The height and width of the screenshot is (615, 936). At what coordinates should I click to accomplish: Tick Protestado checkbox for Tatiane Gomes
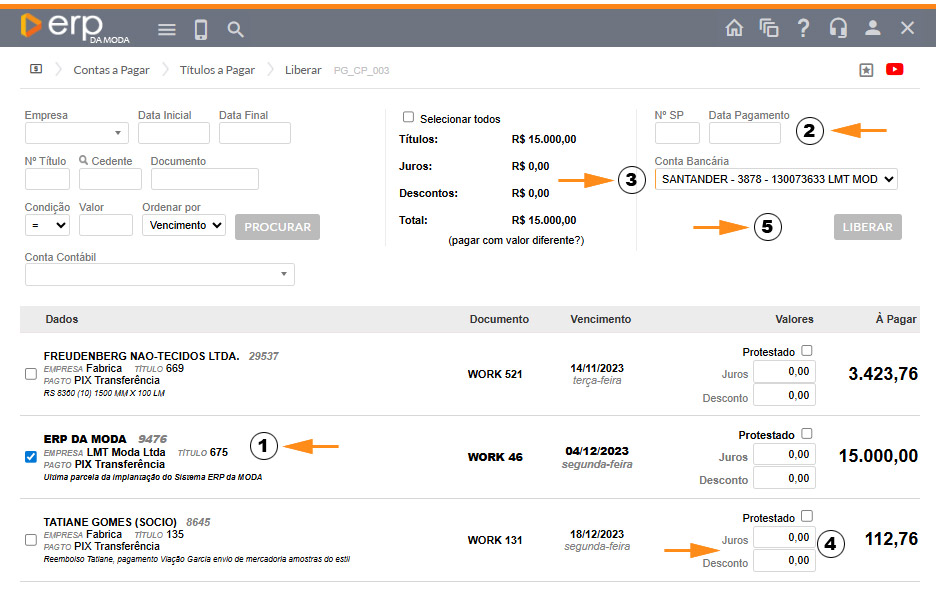[807, 518]
